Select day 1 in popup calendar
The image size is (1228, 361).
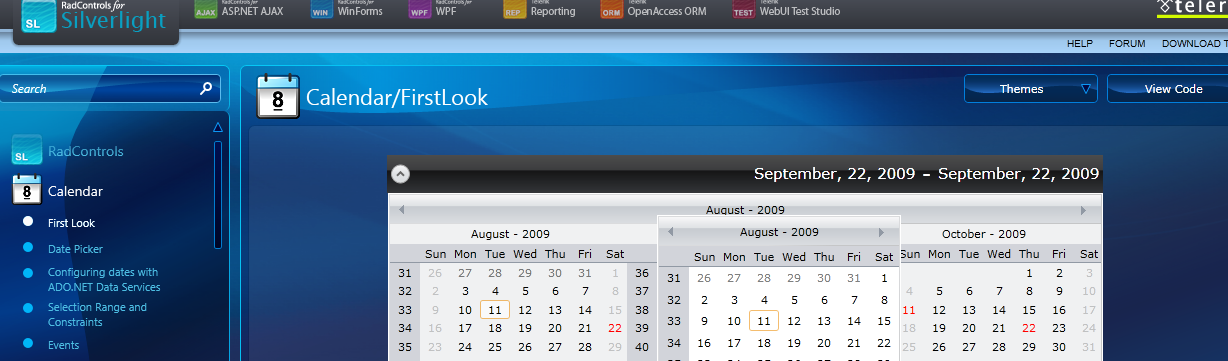coord(884,278)
